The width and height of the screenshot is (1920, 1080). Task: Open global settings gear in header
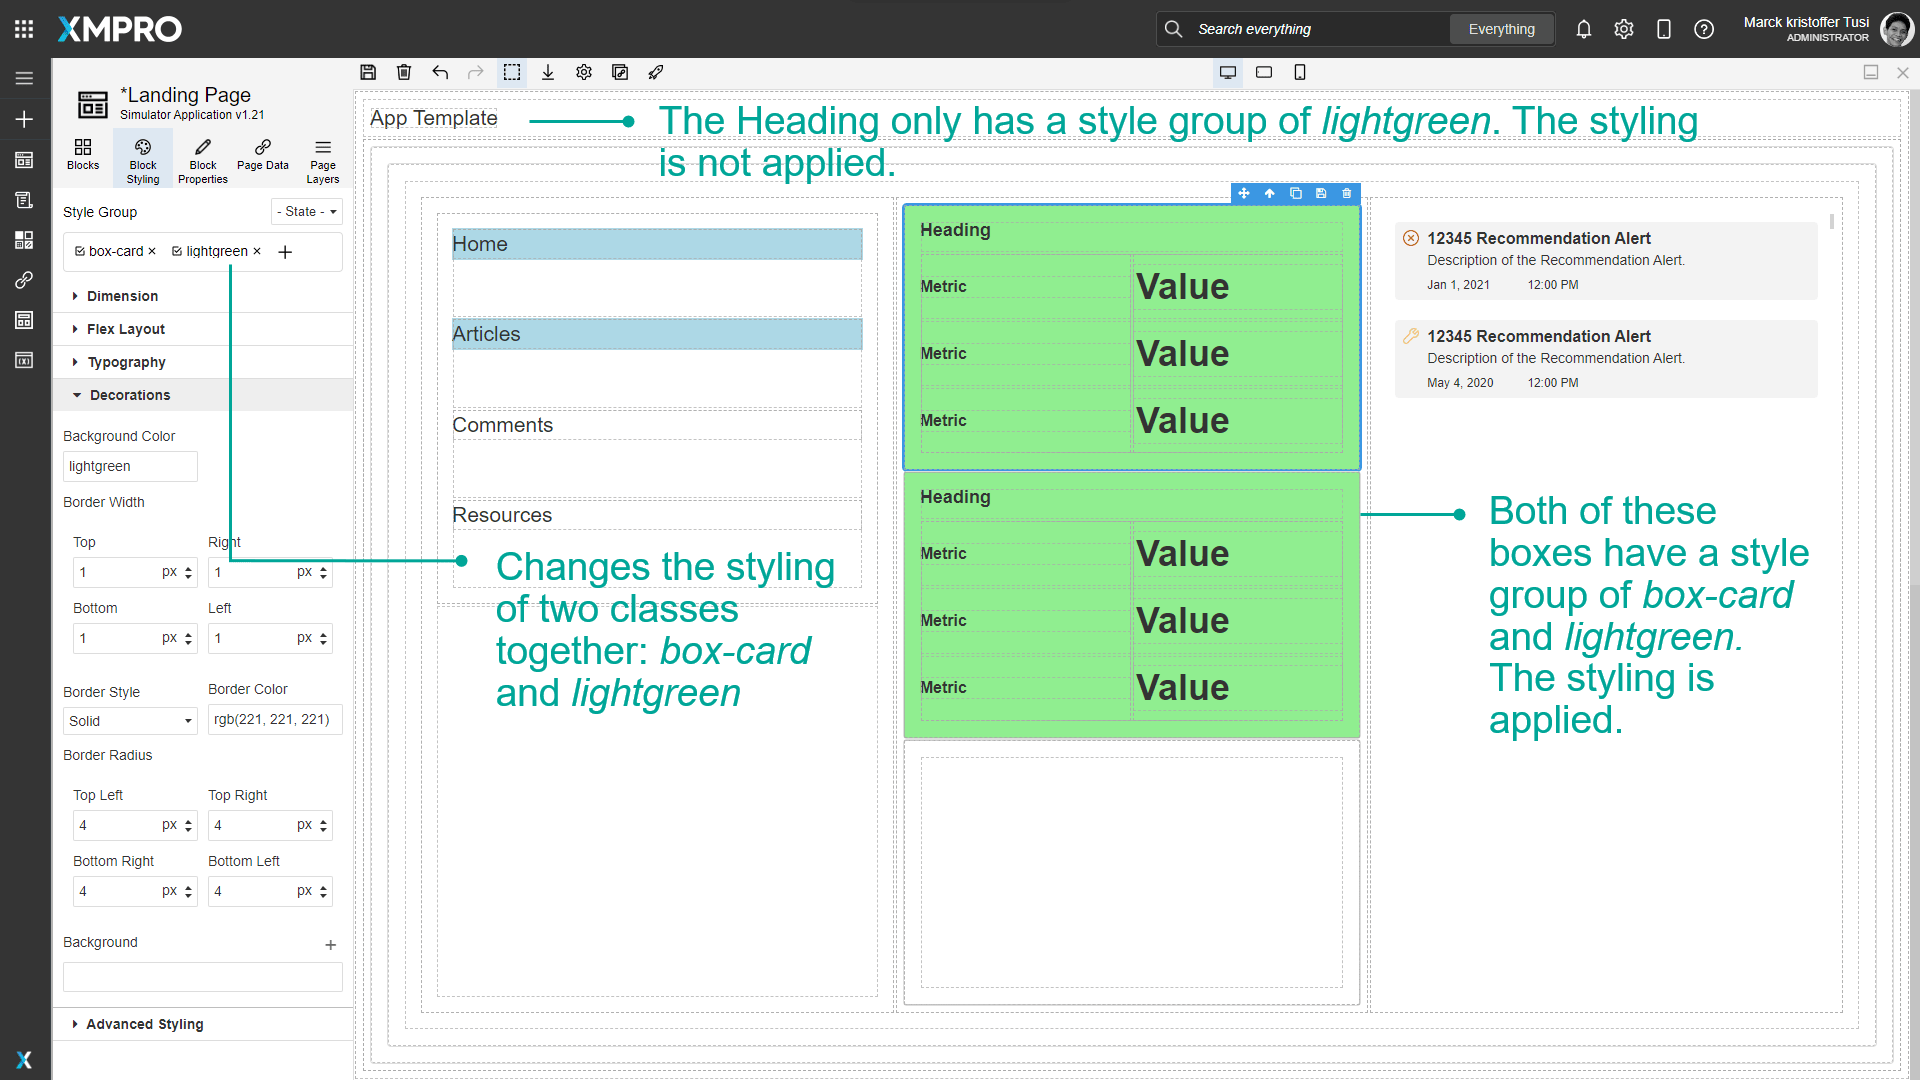point(1624,29)
